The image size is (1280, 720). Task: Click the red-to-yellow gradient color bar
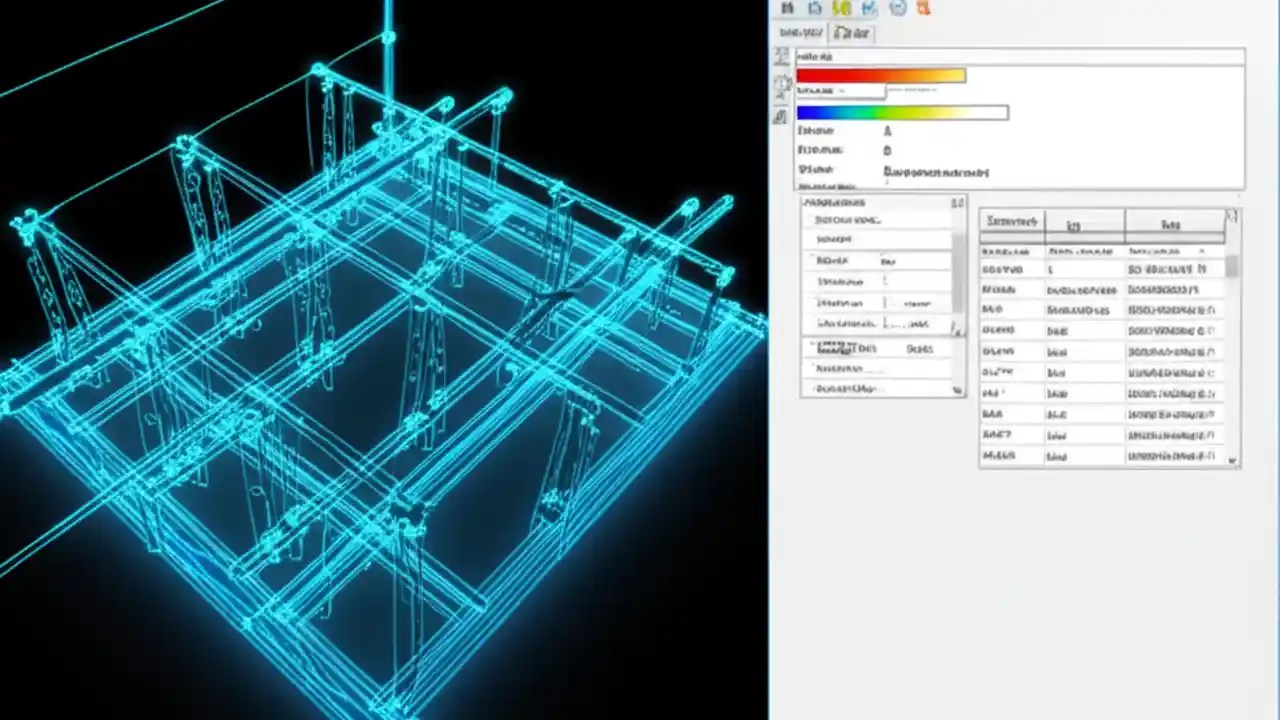880,76
